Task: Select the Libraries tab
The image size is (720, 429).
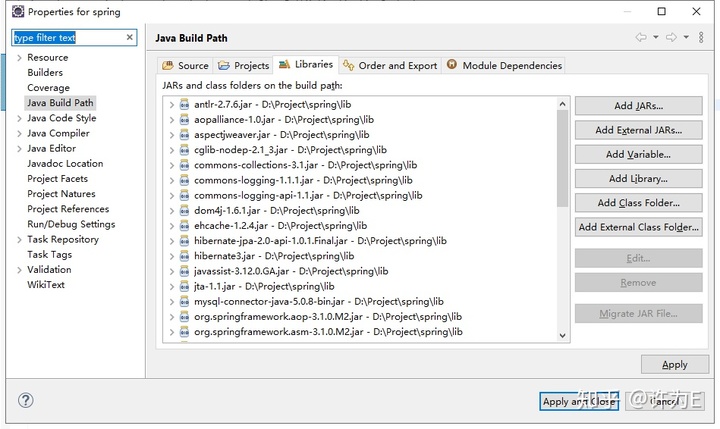Action: (306, 65)
